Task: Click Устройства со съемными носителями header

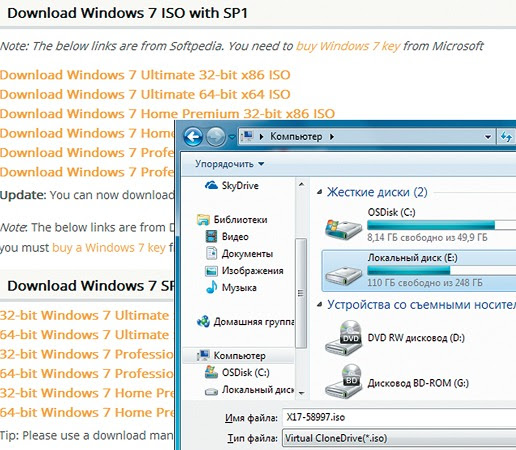Action: tap(421, 305)
